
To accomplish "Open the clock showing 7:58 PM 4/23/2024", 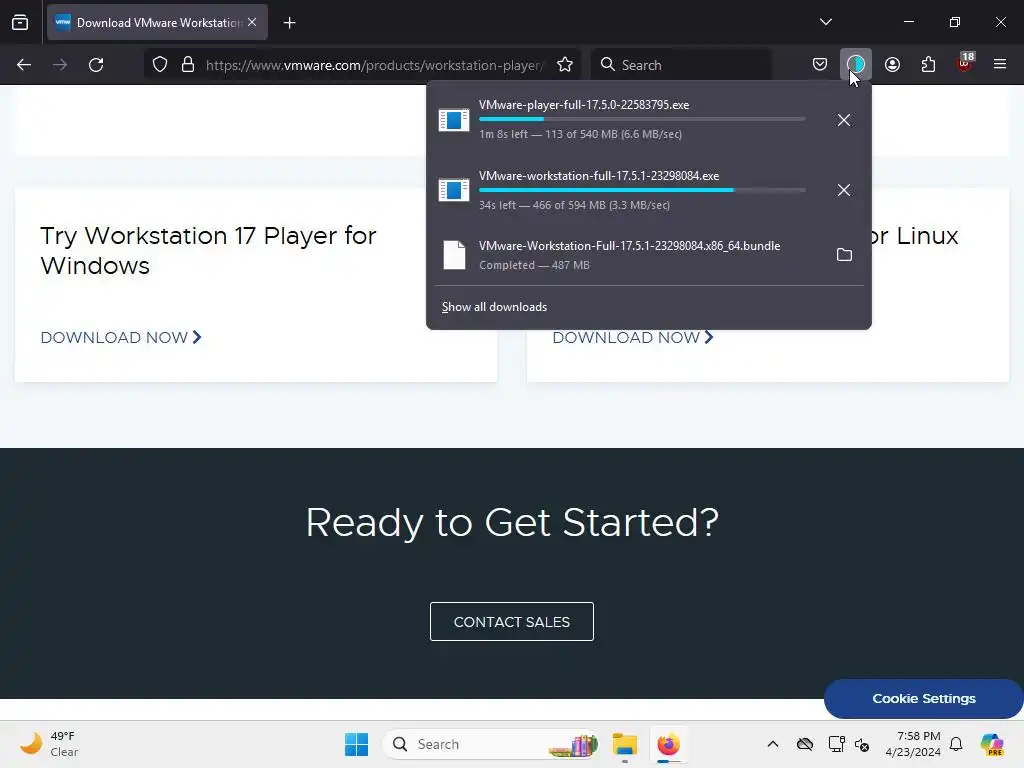I will [913, 744].
